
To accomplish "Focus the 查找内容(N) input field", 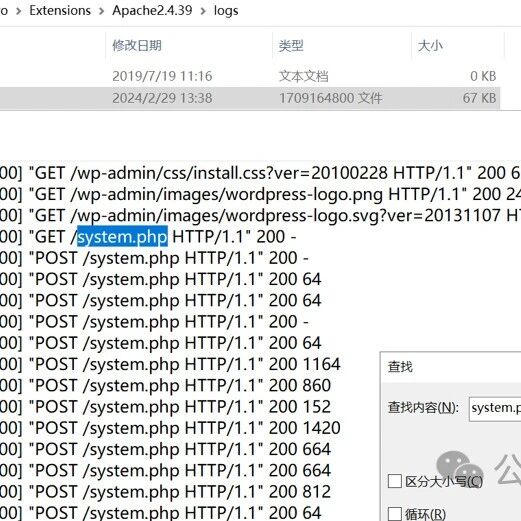I will coord(495,408).
